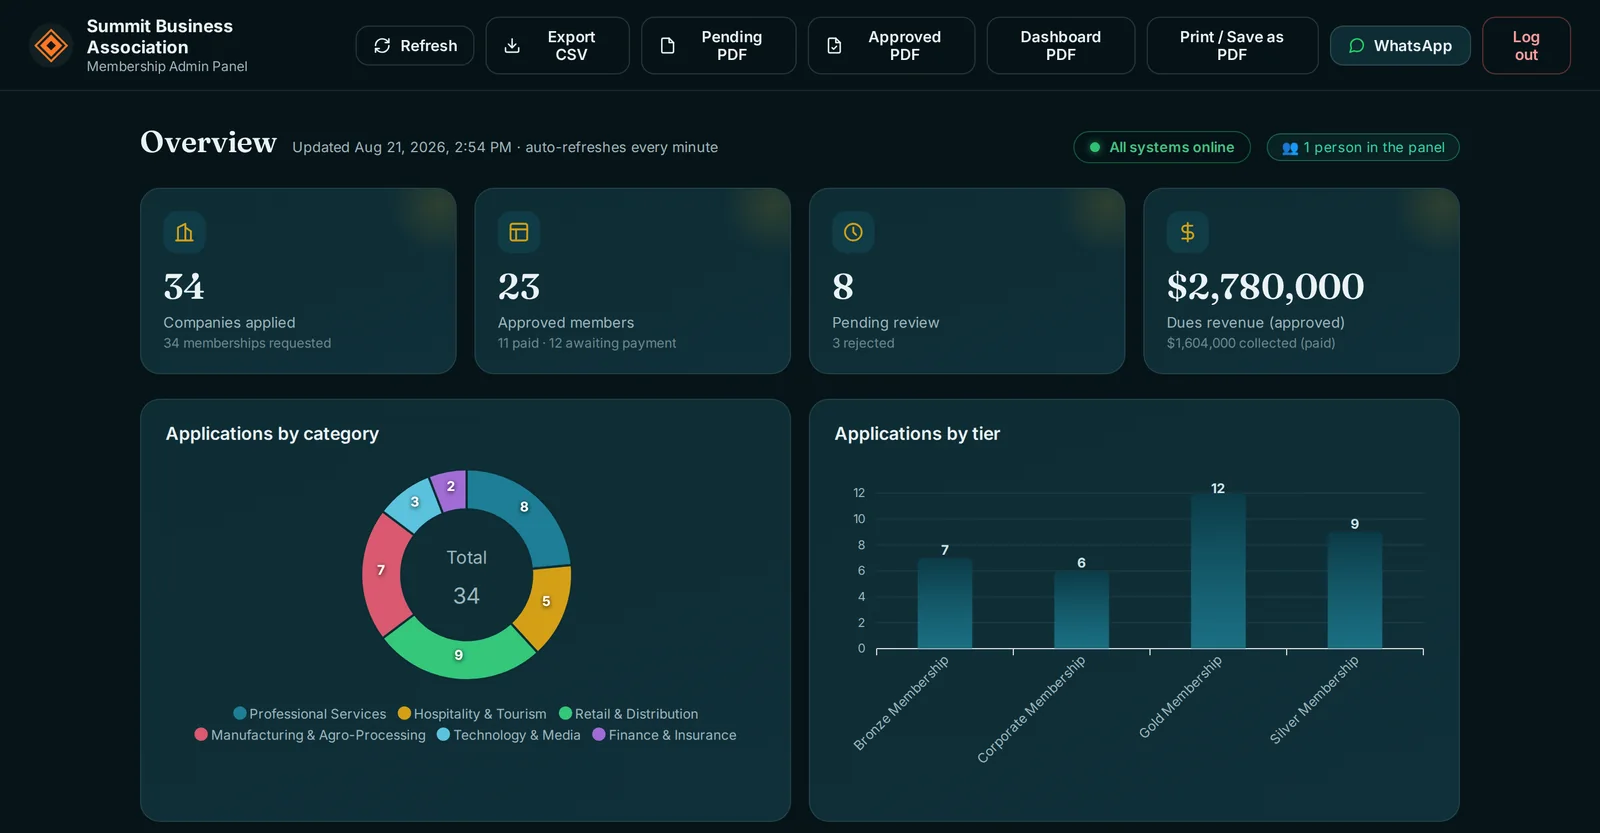1600x833 pixels.
Task: Click the Applications by category heading
Action: tap(272, 434)
